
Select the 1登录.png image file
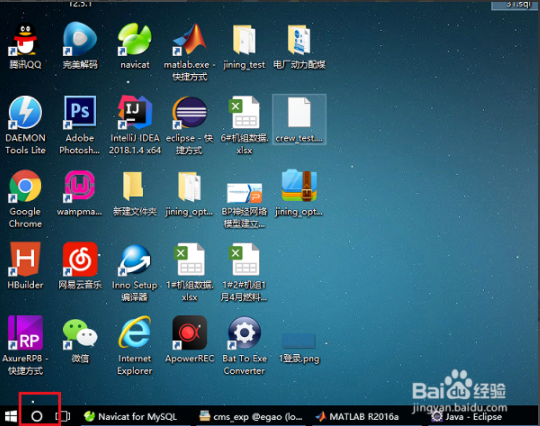[x=299, y=348]
